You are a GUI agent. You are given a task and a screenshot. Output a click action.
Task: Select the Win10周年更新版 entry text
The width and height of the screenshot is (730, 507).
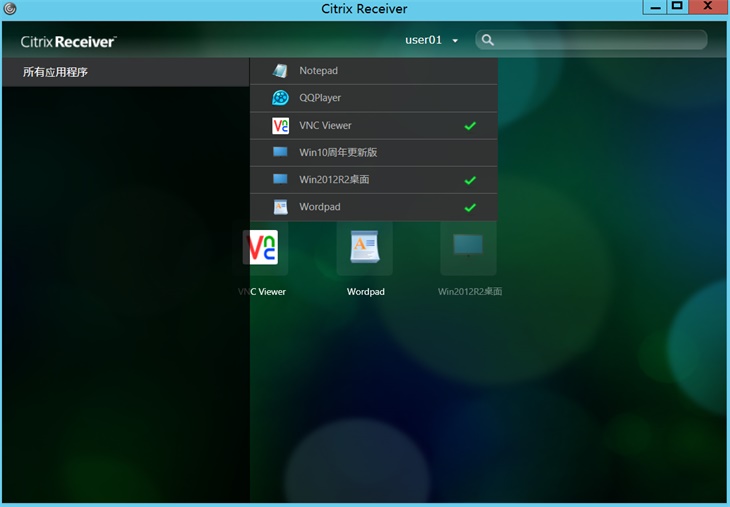[338, 152]
